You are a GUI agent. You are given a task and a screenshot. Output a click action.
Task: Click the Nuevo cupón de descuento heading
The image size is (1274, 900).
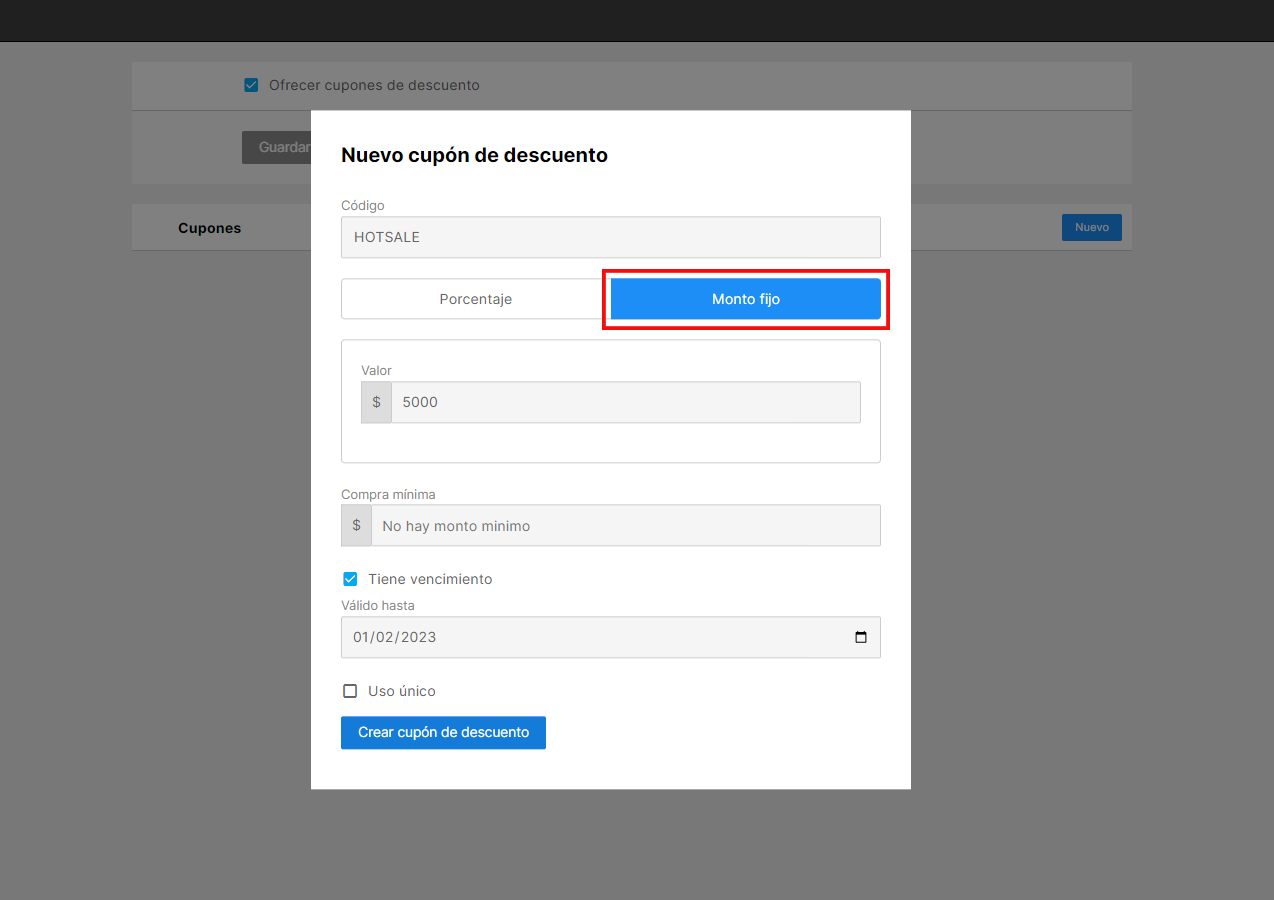[x=474, y=155]
